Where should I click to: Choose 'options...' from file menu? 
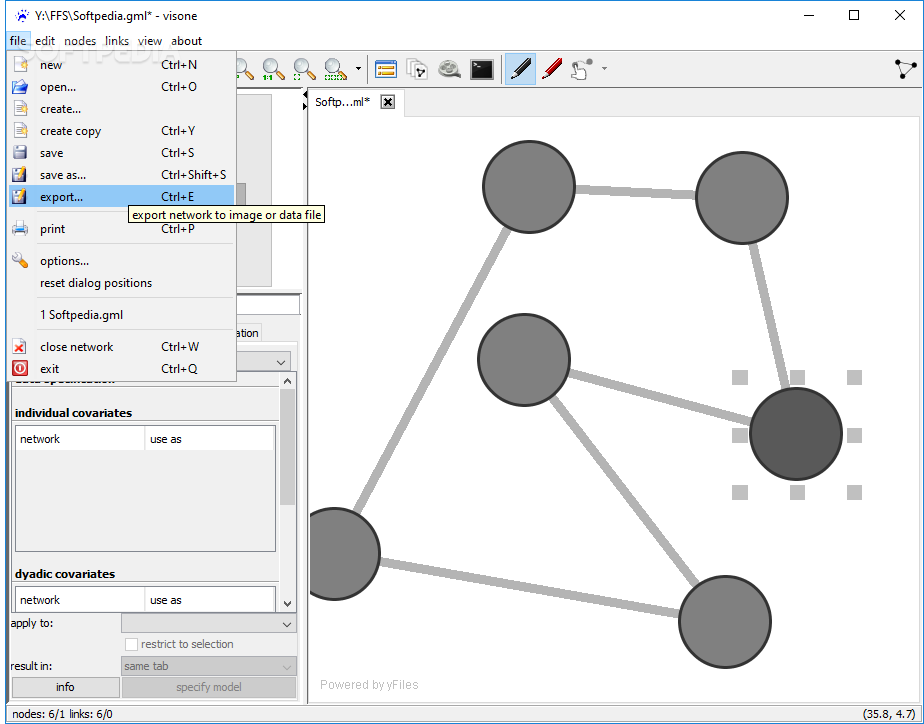pyautogui.click(x=121, y=260)
